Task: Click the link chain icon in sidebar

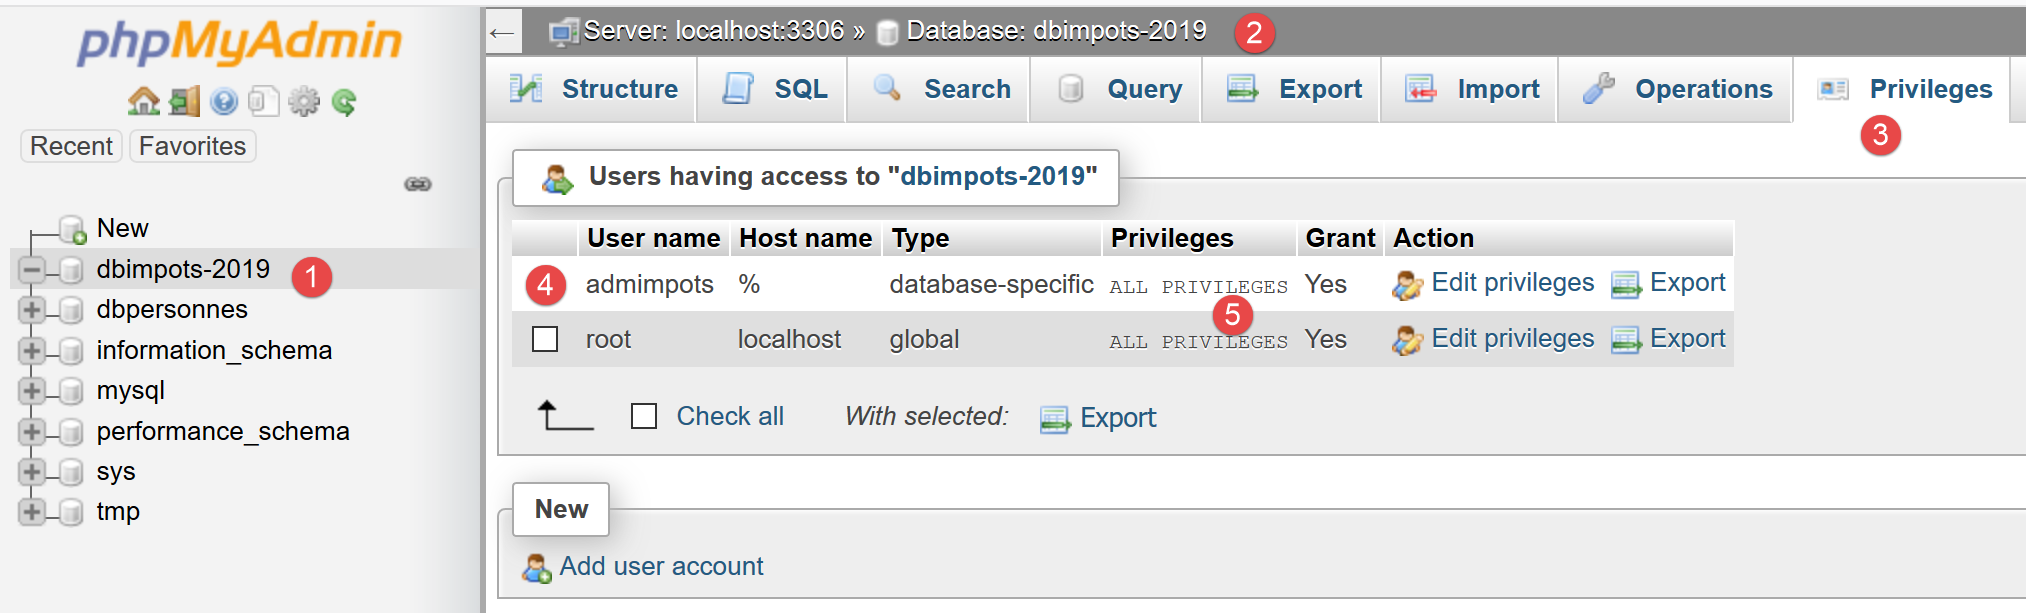Action: click(417, 184)
